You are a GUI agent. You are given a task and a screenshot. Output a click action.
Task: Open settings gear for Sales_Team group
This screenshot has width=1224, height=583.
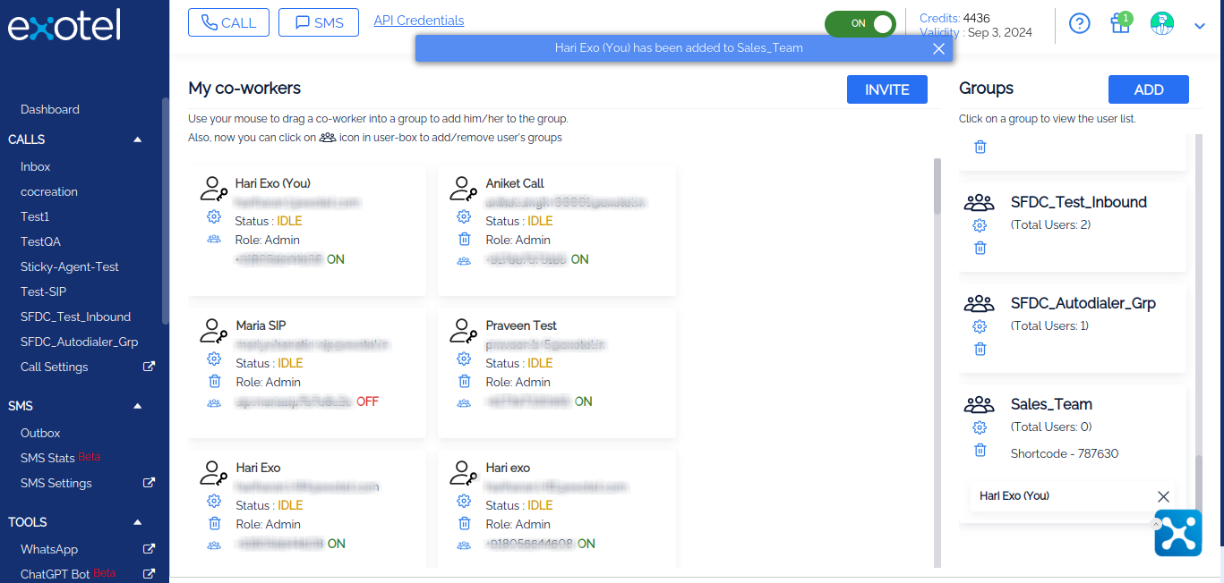coord(980,427)
